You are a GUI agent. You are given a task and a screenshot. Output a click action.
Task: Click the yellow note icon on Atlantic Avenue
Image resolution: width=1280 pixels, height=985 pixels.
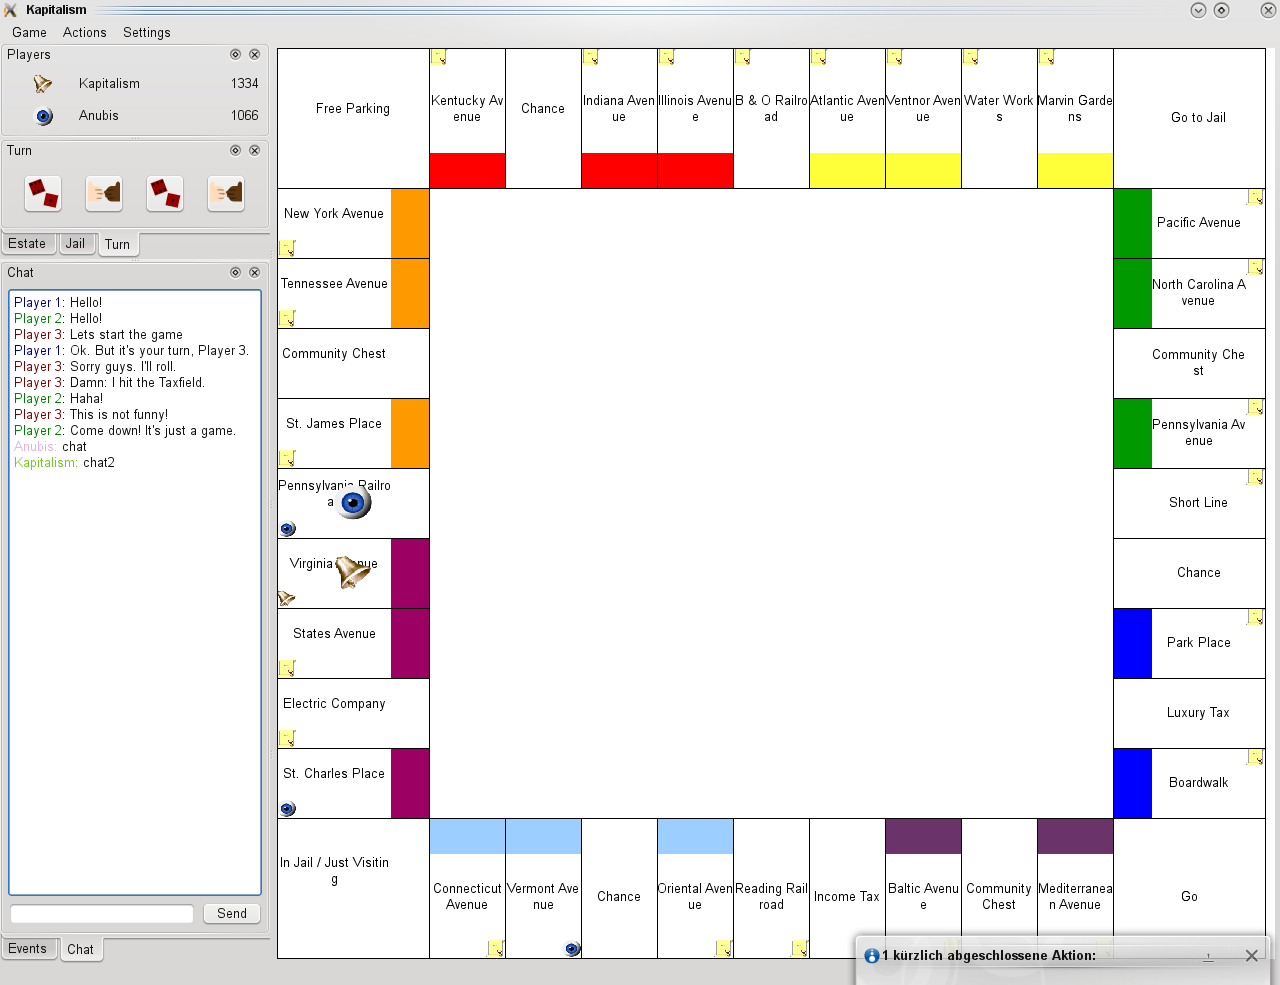coord(818,57)
